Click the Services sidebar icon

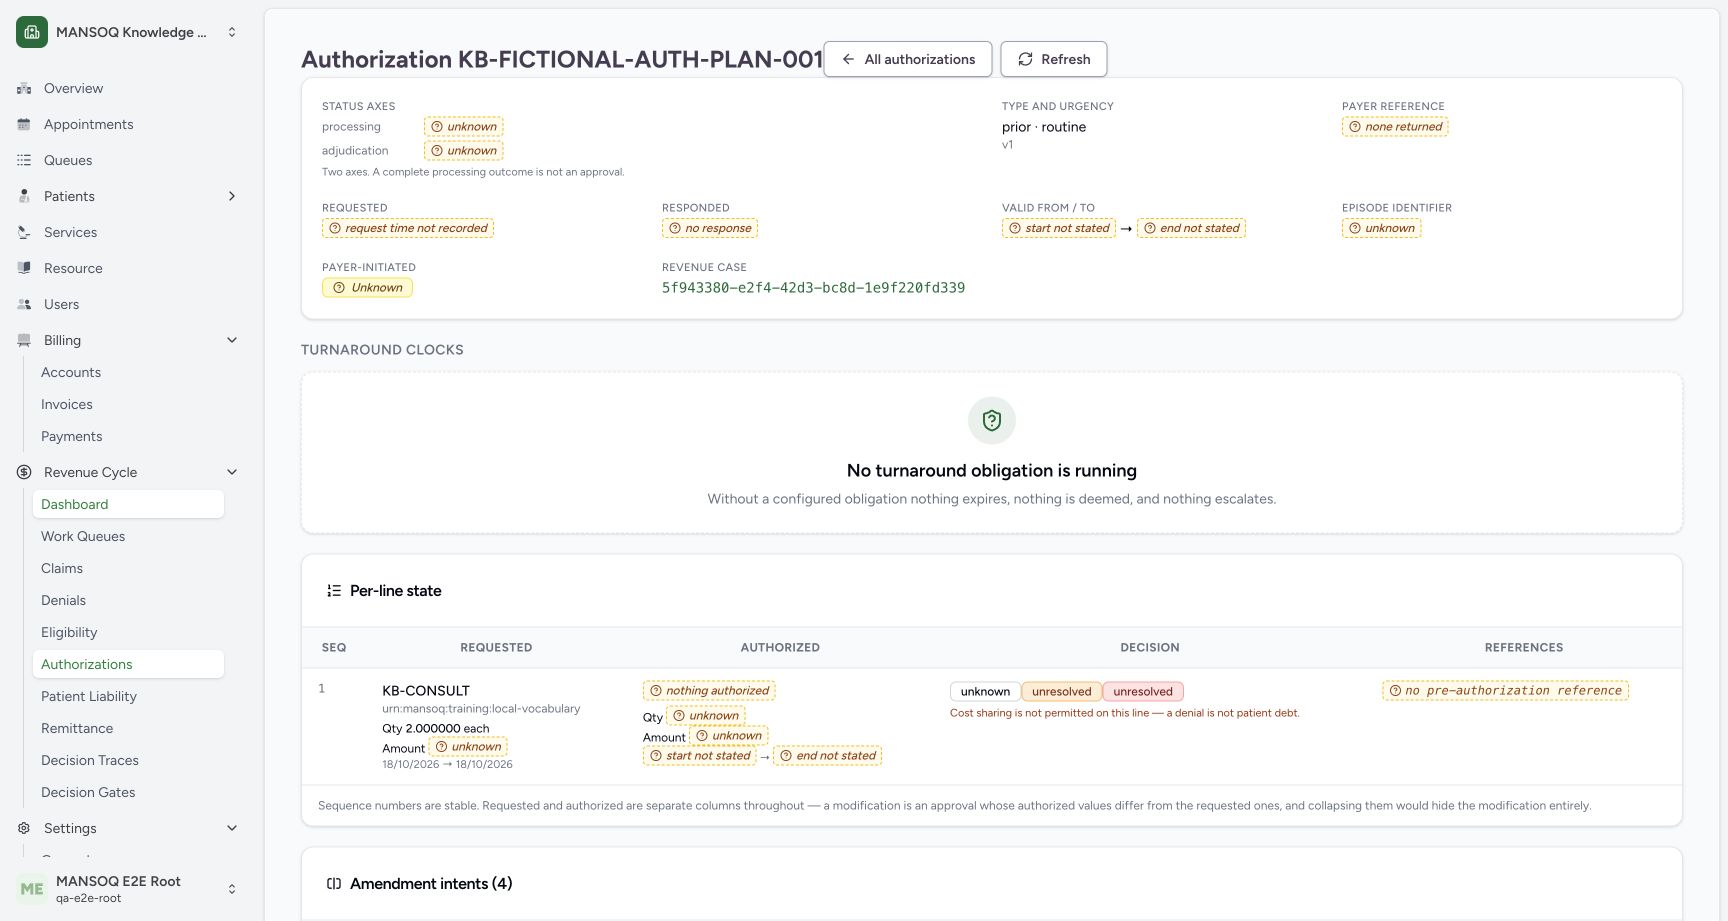tap(24, 232)
